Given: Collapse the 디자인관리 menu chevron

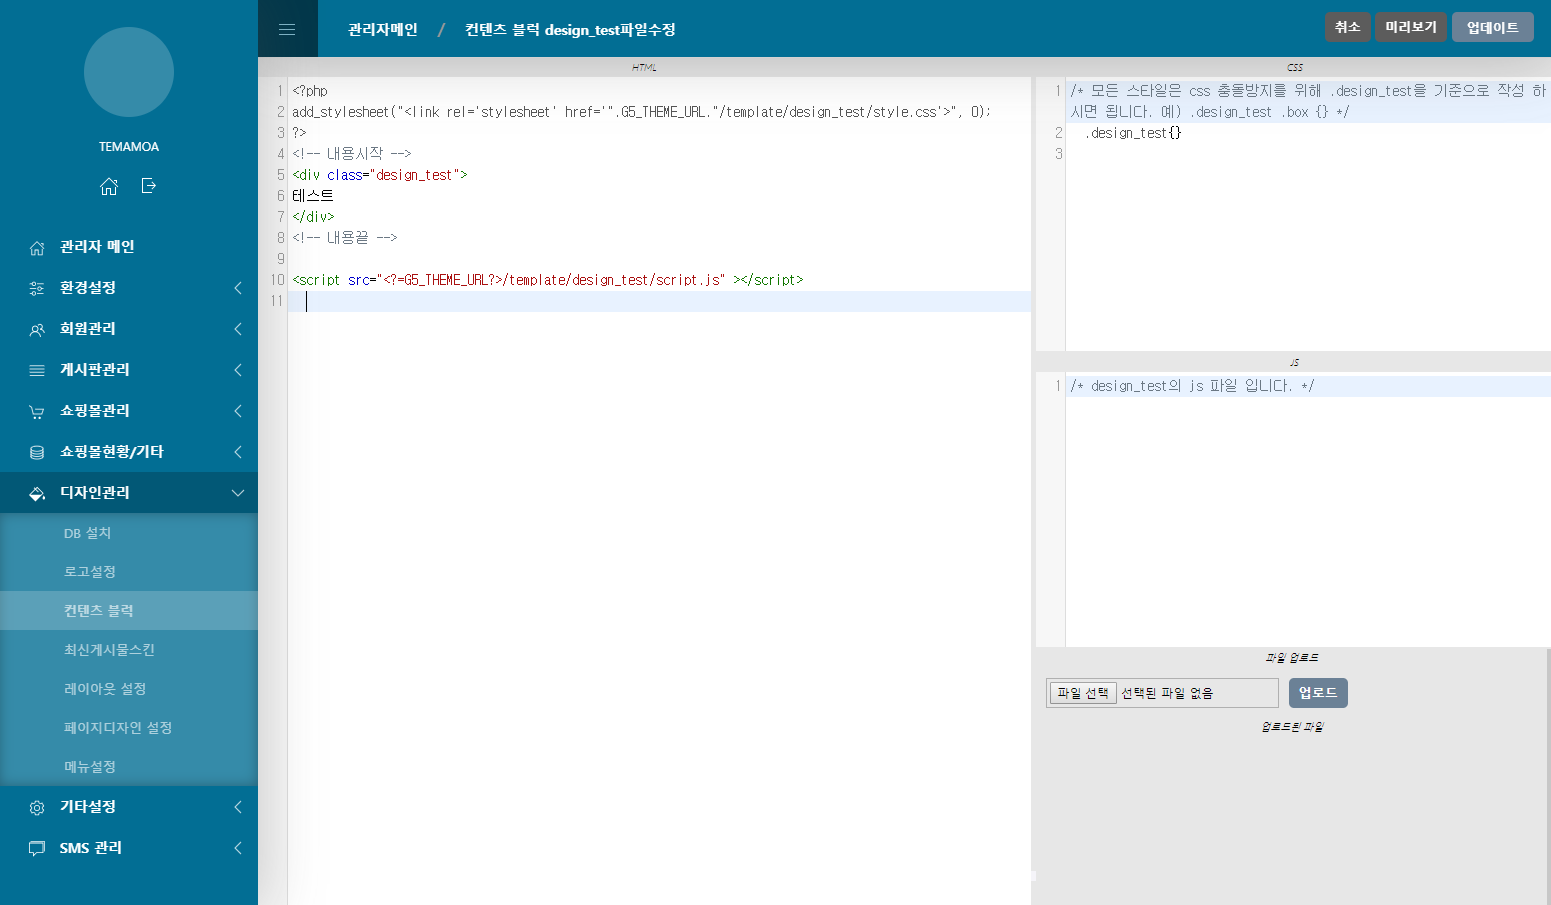Looking at the screenshot, I should tap(238, 493).
